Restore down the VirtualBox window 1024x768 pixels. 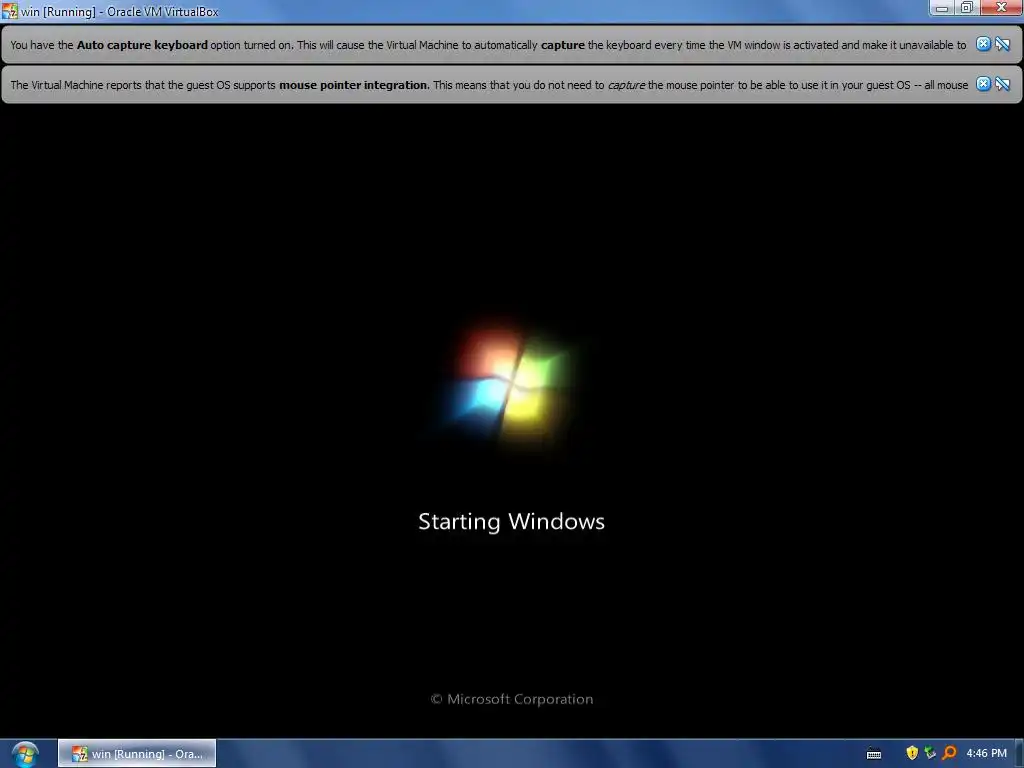[x=967, y=8]
